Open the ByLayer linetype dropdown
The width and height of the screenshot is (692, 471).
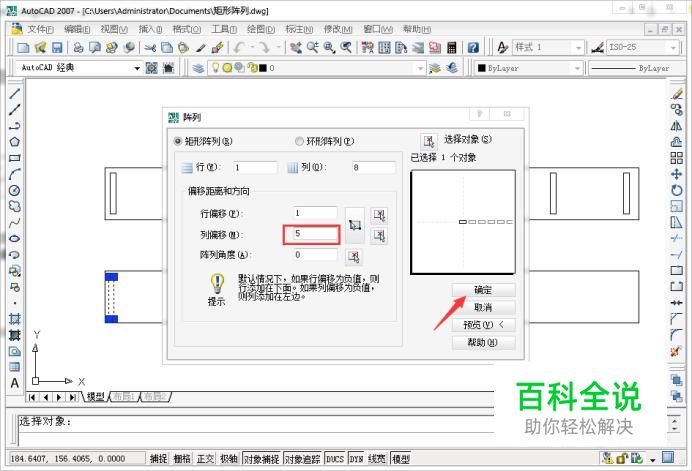[x=634, y=68]
